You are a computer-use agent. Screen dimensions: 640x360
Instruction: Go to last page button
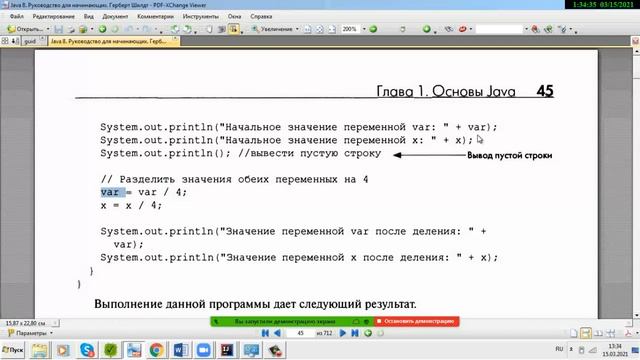(x=355, y=333)
